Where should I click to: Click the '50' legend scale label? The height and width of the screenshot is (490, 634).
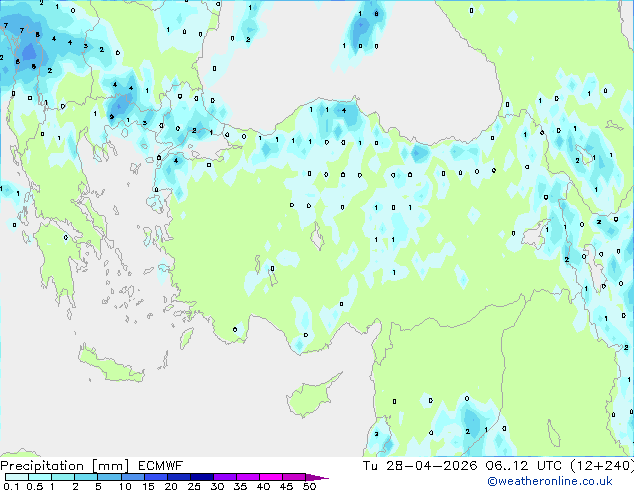click(309, 486)
